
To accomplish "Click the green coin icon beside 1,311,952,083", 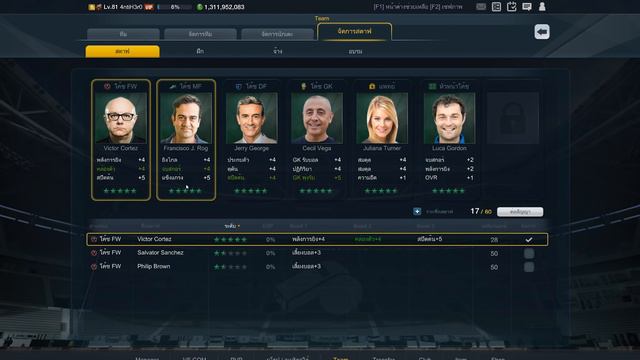I will pos(200,7).
